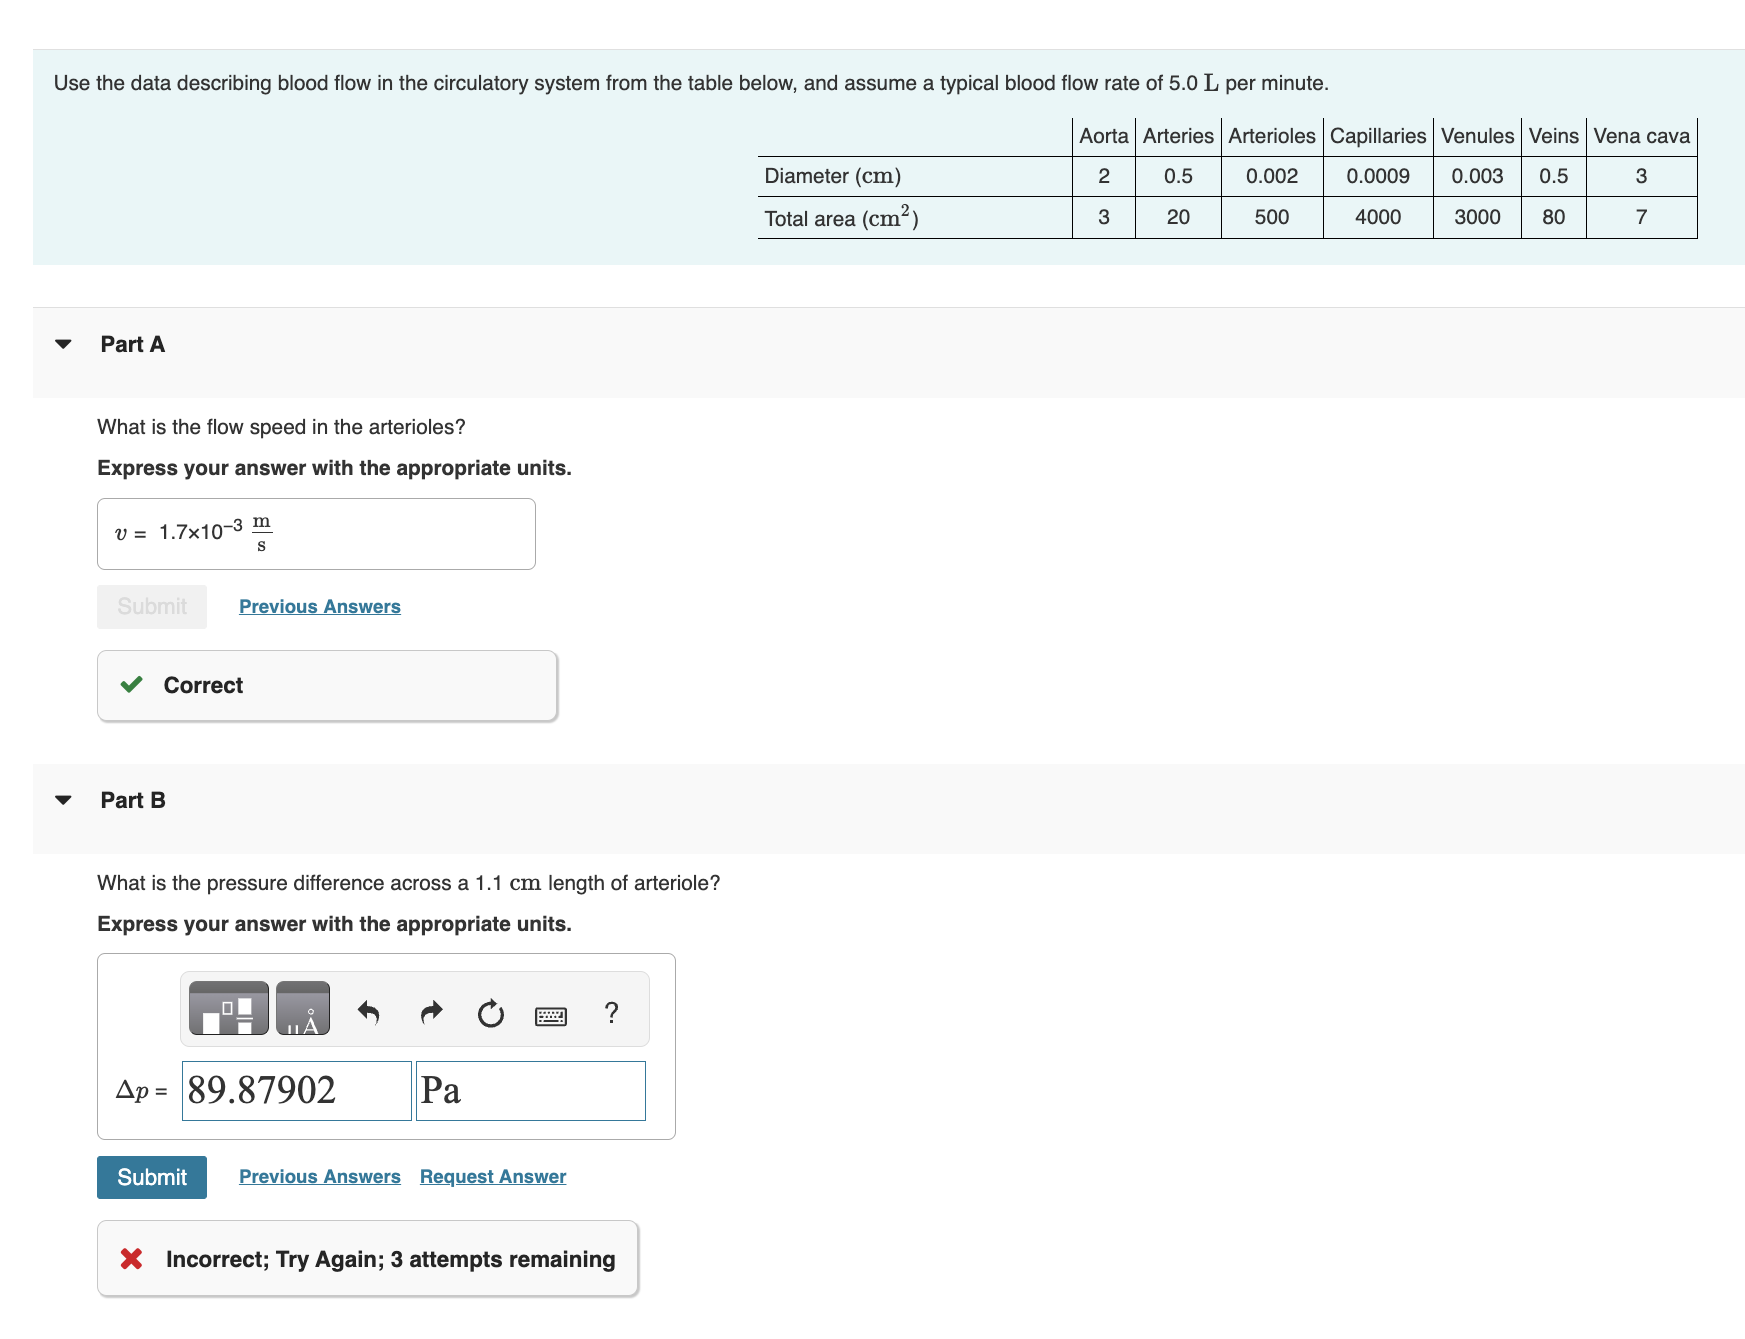Click the red X on the Incorrect banner
The width and height of the screenshot is (1745, 1339).
[131, 1259]
